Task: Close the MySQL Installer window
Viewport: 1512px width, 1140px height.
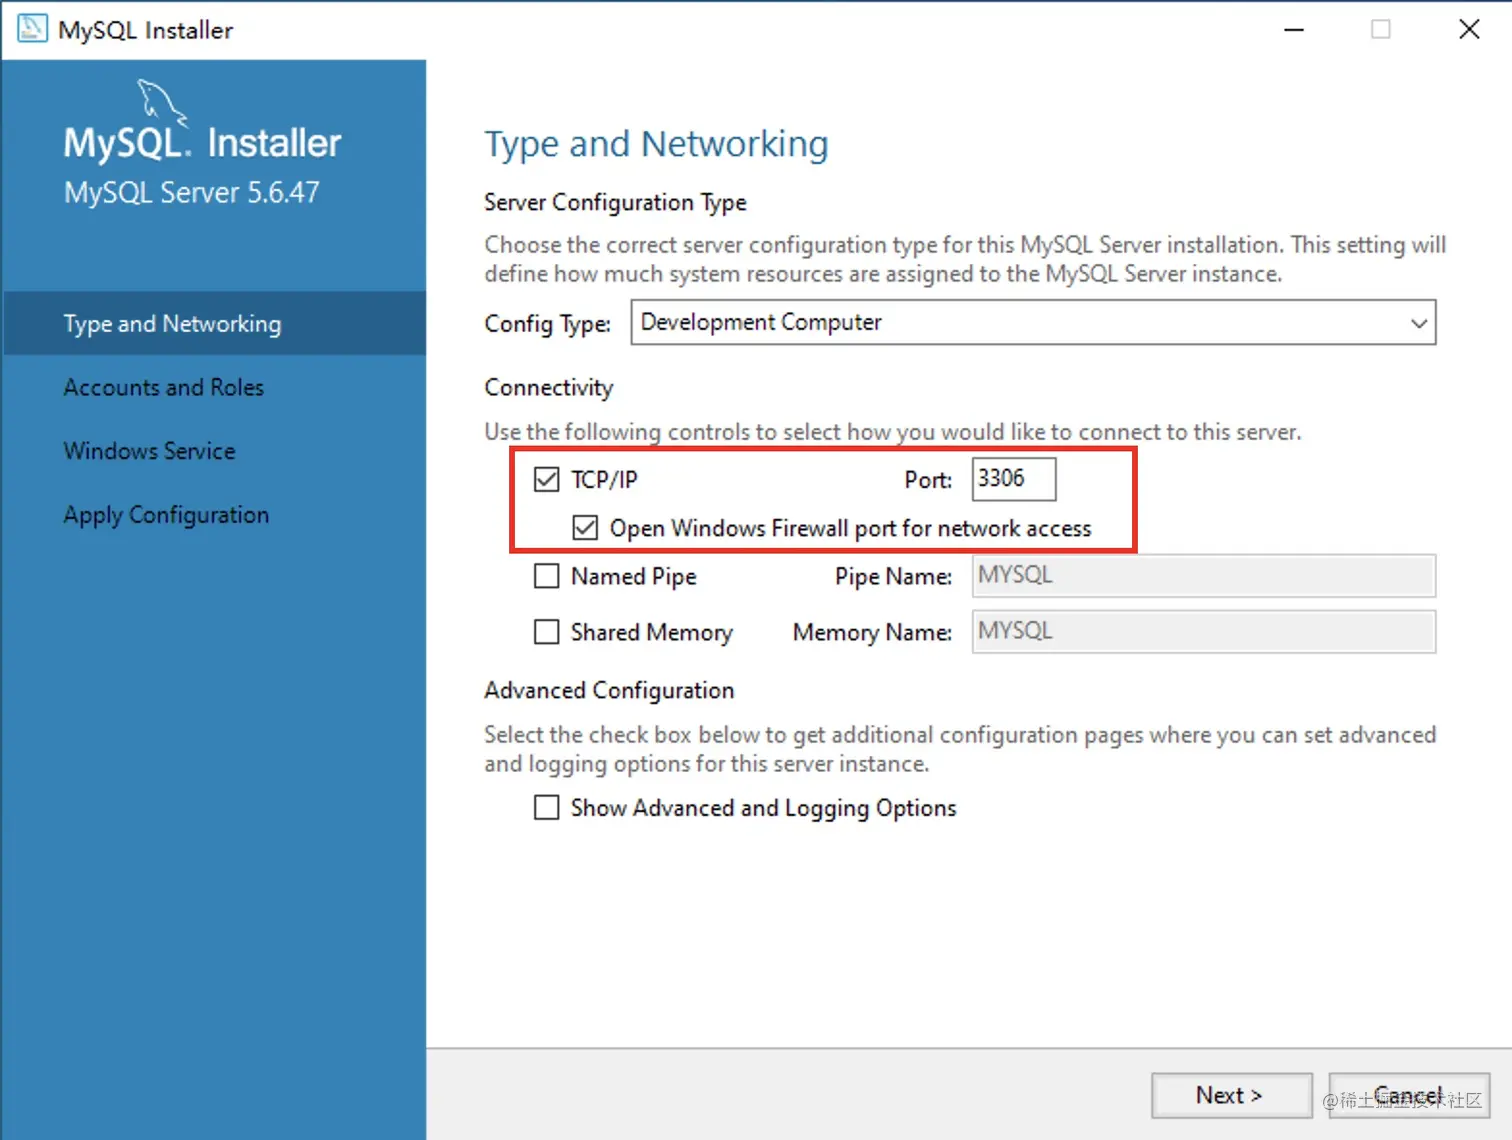Action: pyautogui.click(x=1469, y=30)
